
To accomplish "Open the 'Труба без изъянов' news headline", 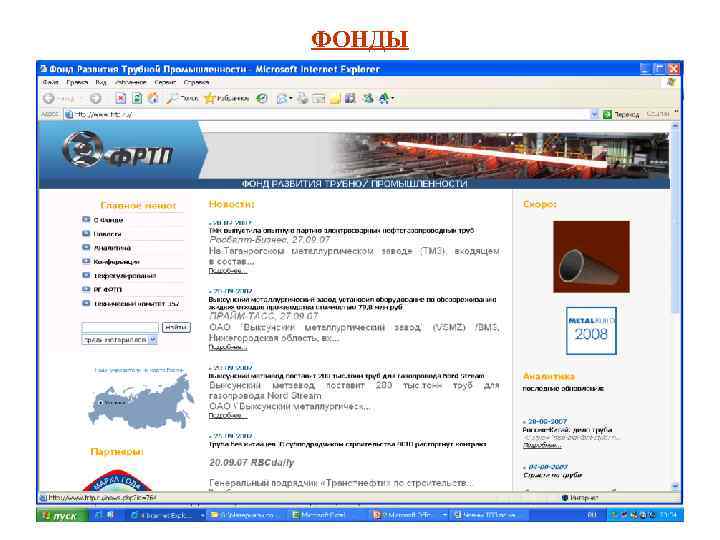I will 348,444.
